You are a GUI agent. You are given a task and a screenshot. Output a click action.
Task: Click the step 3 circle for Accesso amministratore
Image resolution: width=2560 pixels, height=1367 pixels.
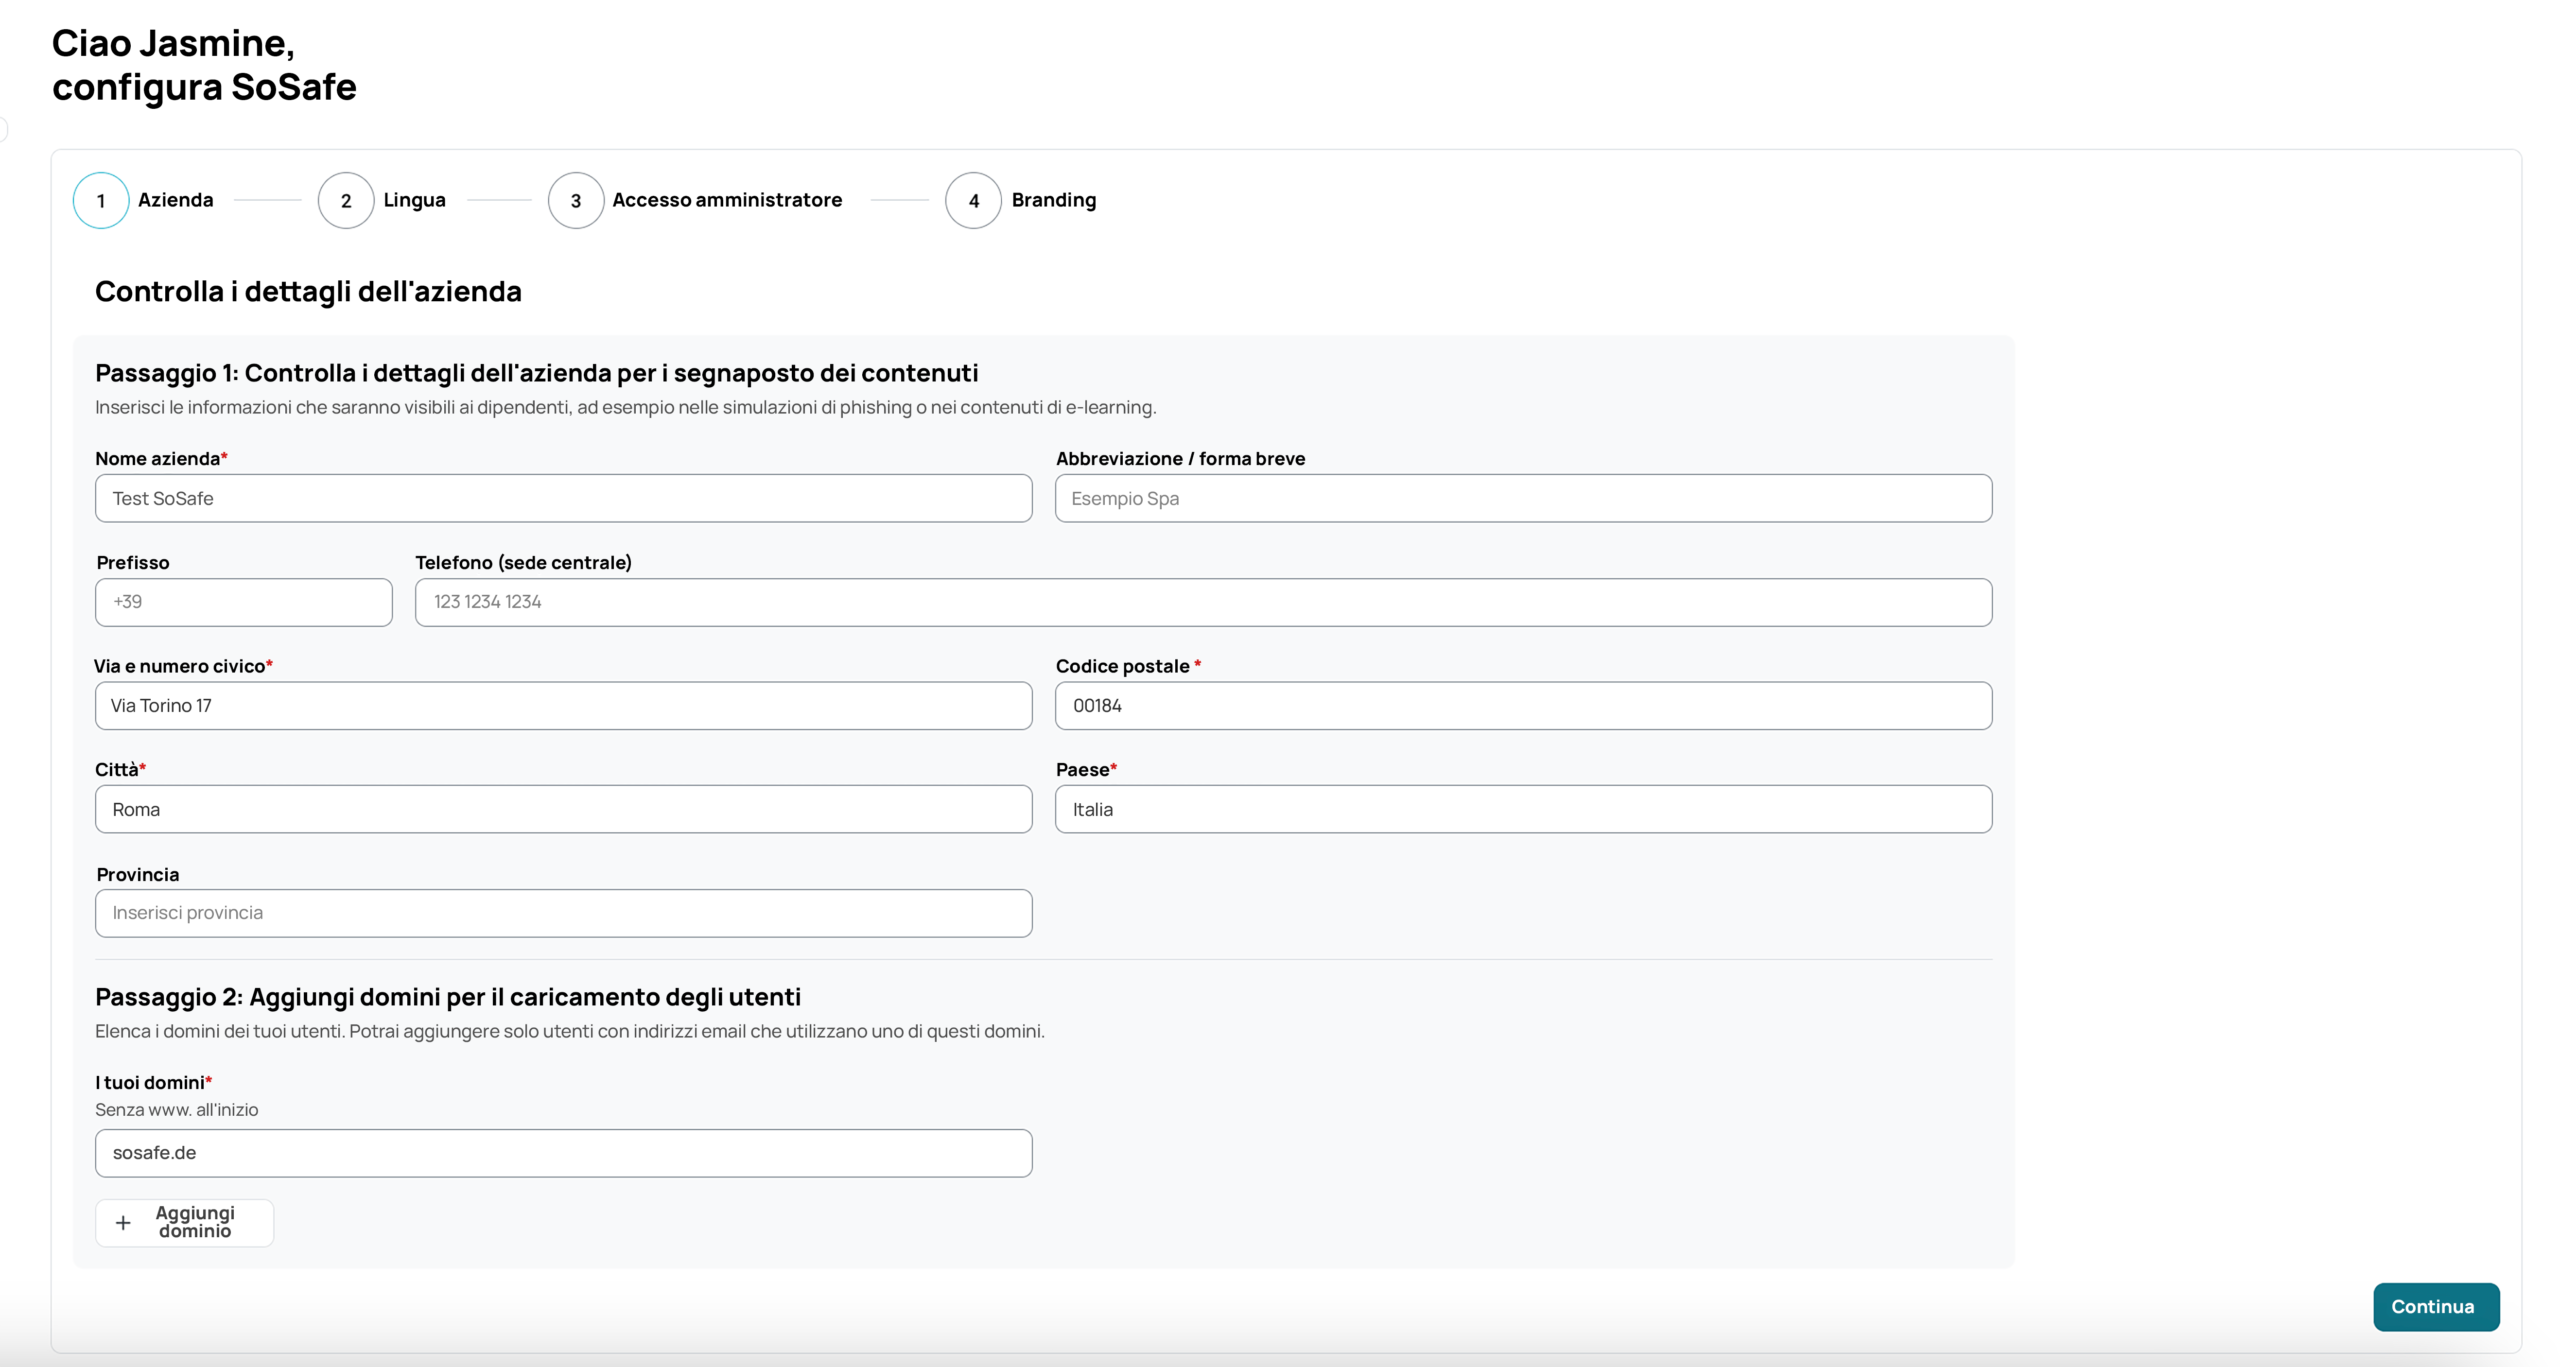click(576, 200)
